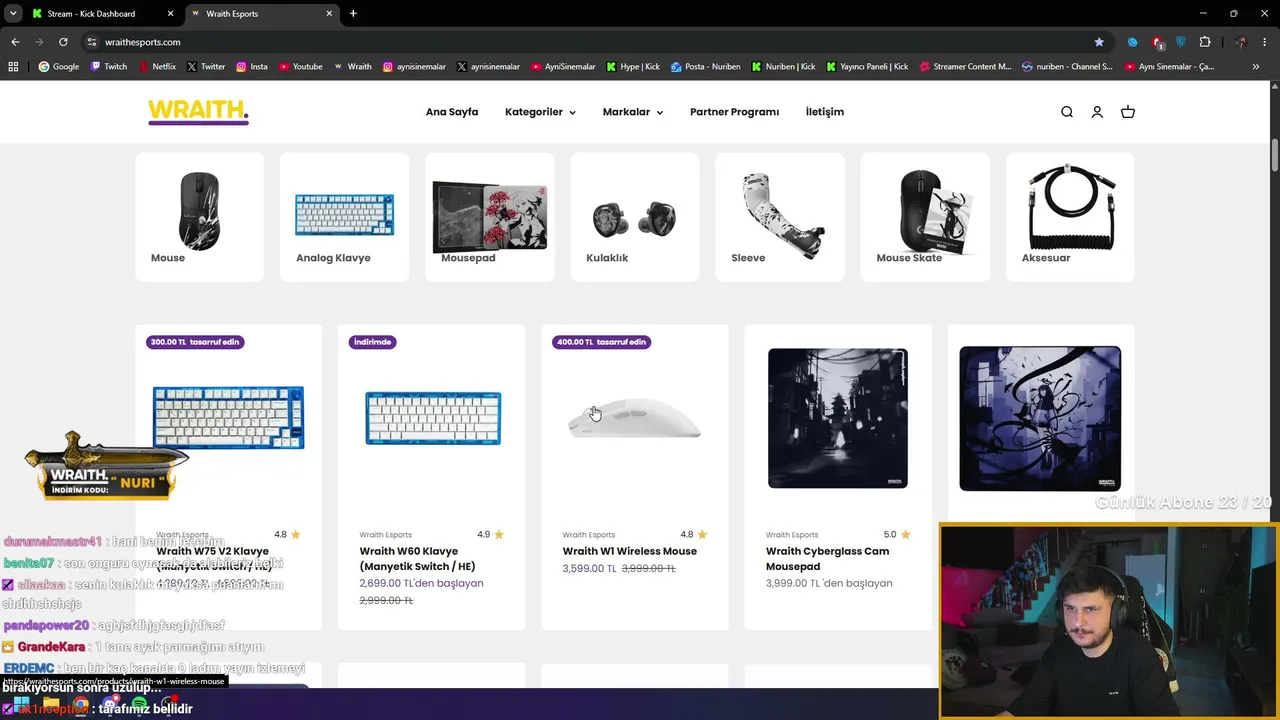This screenshot has width=1280, height=720.
Task: Open Discord from the Windows taskbar
Action: (x=110, y=704)
